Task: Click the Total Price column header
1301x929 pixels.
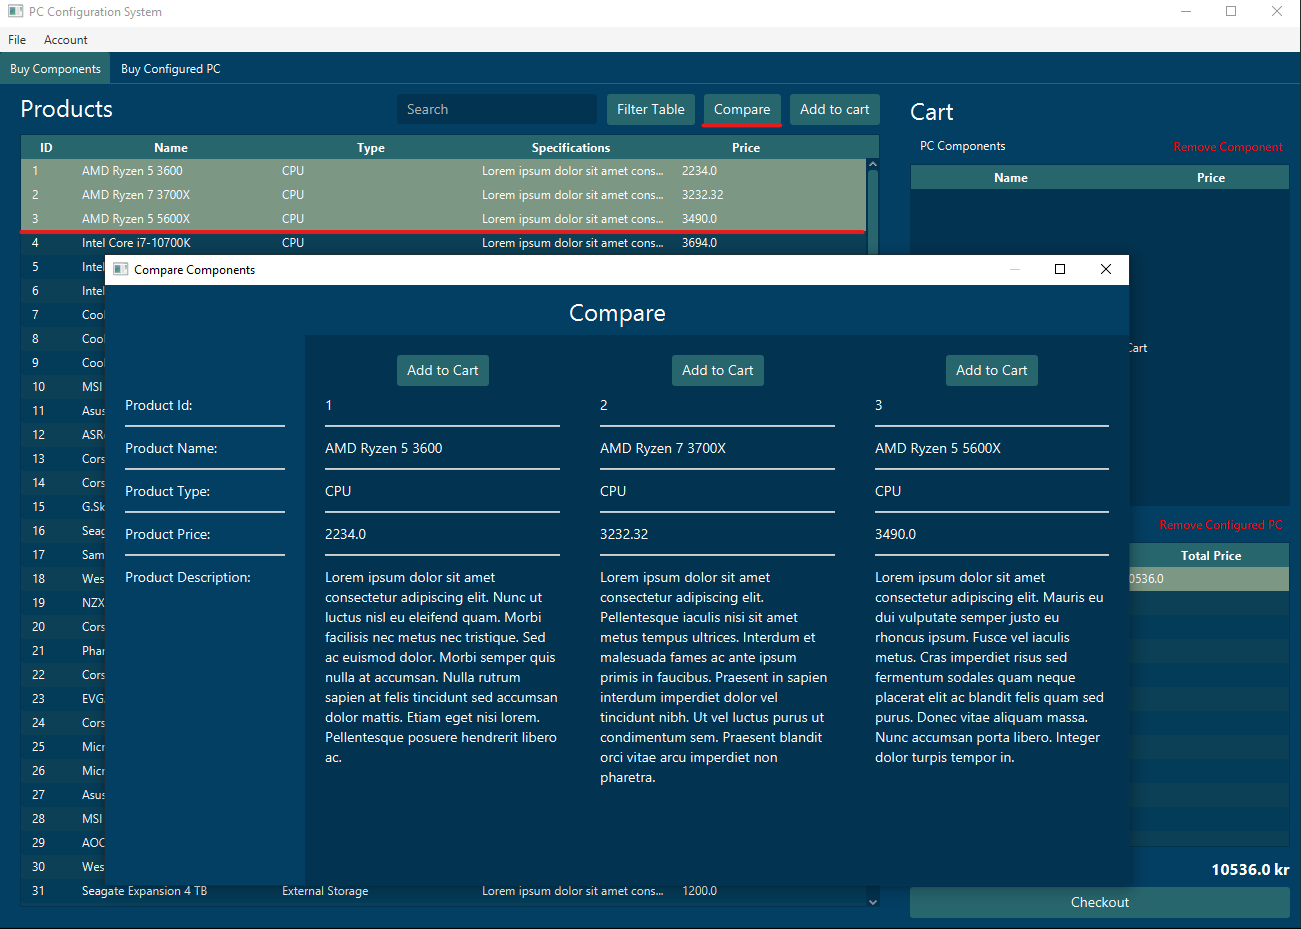Action: click(1211, 556)
